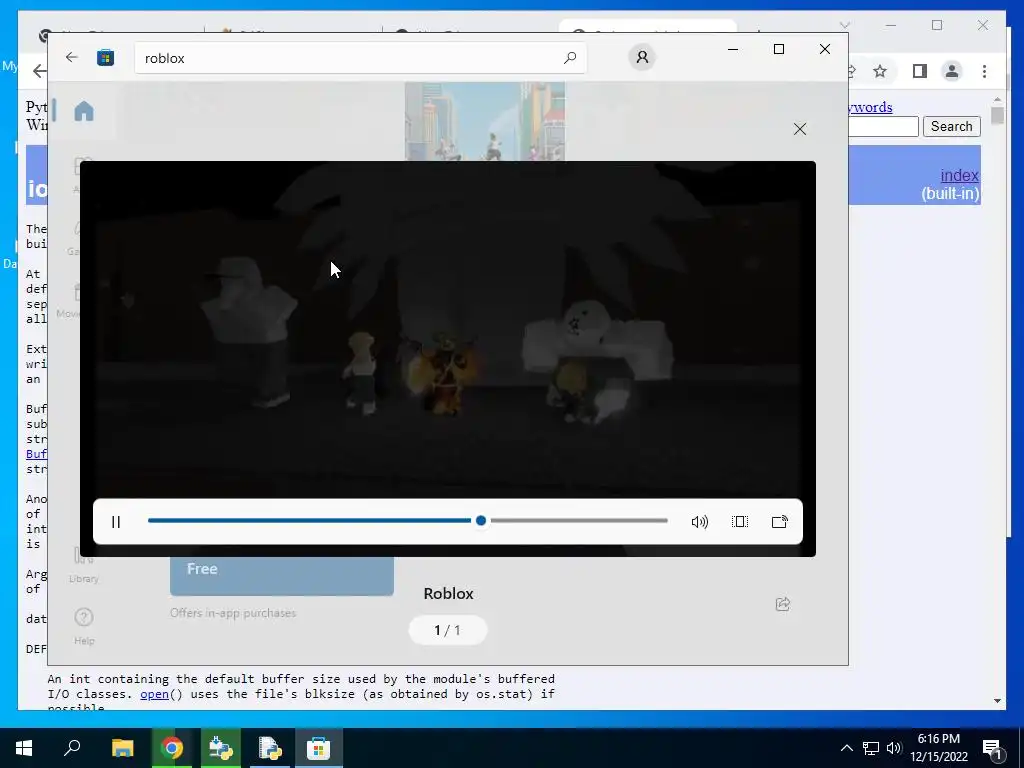Bookmark this page with Chrome star icon
The width and height of the screenshot is (1024, 768).
coord(880,71)
